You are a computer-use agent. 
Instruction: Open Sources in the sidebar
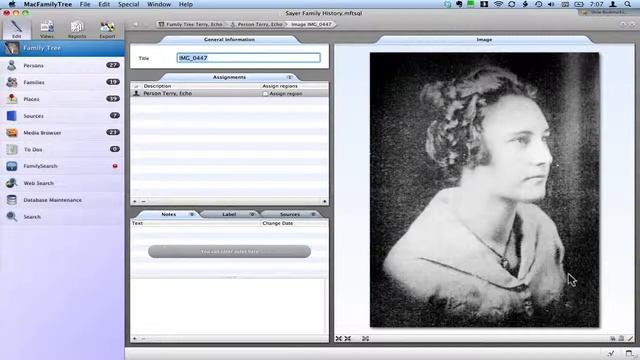click(x=62, y=116)
